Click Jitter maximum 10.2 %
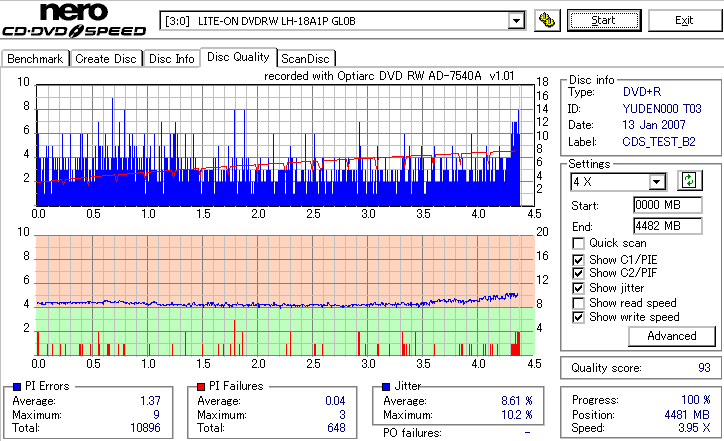724x441 pixels. [x=517, y=415]
